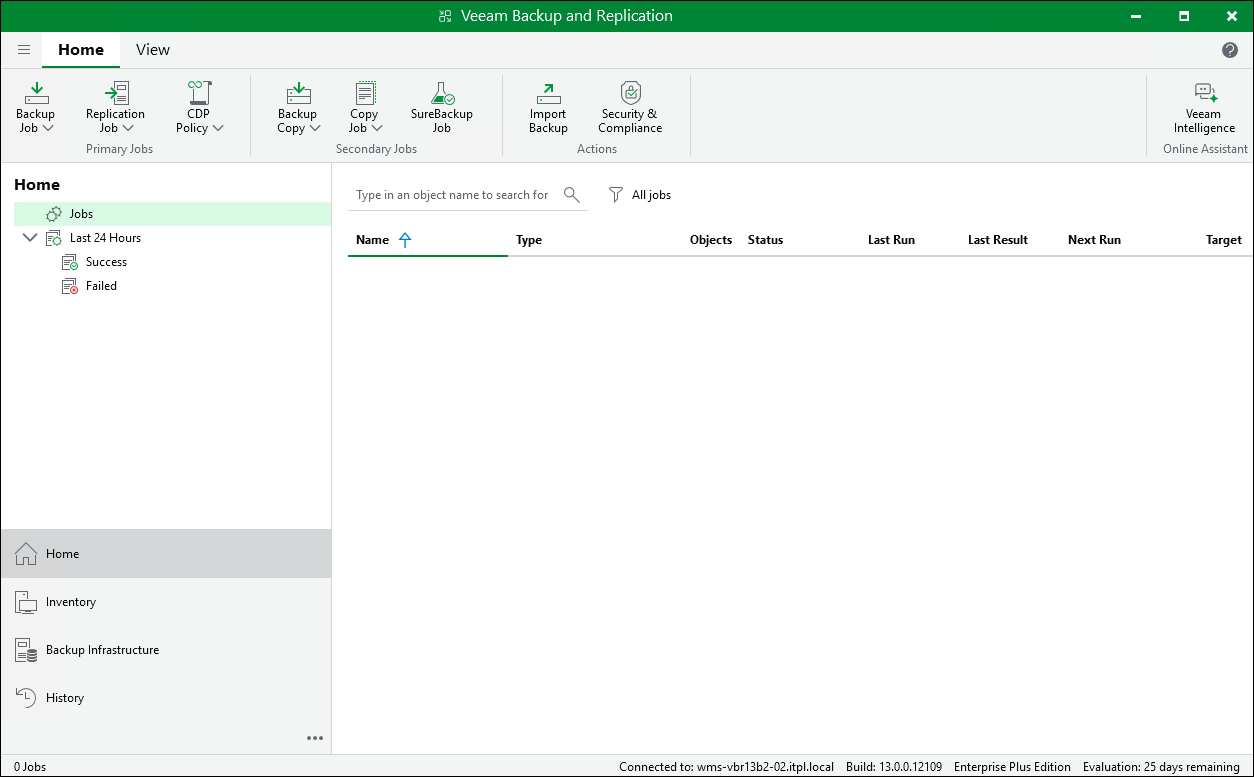Open the Backup Infrastructure view
Image resolution: width=1254 pixels, height=777 pixels.
[x=166, y=650]
